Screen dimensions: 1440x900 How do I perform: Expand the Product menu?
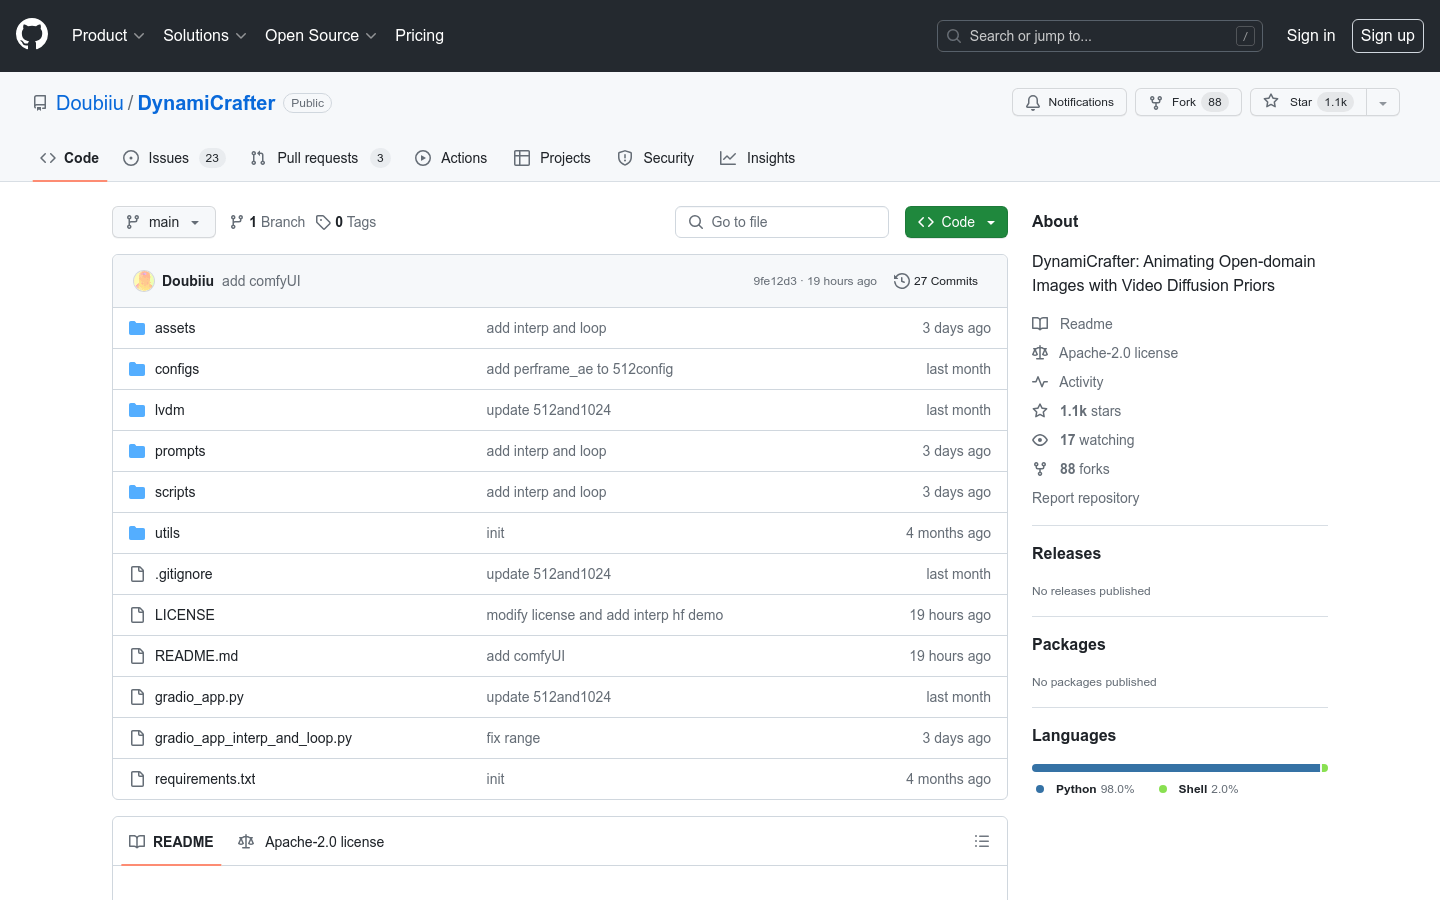coord(108,35)
